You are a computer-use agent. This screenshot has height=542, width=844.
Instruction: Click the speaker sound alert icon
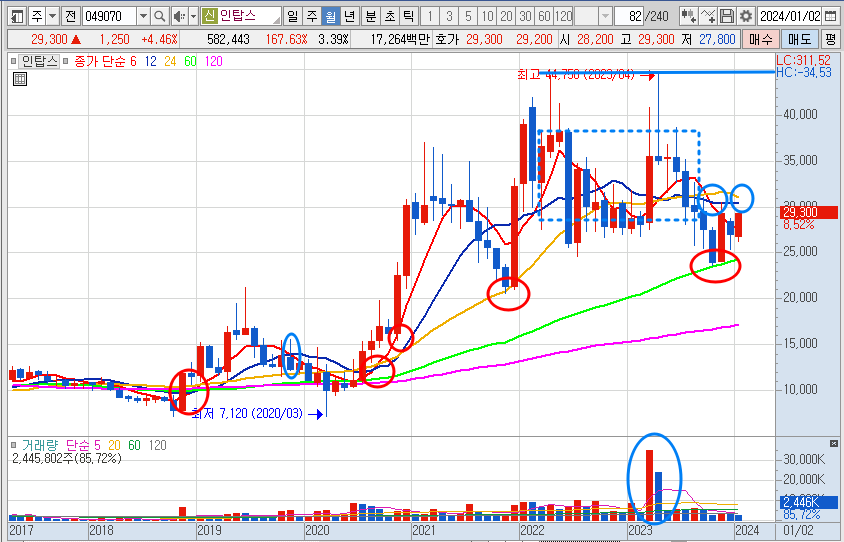point(179,16)
